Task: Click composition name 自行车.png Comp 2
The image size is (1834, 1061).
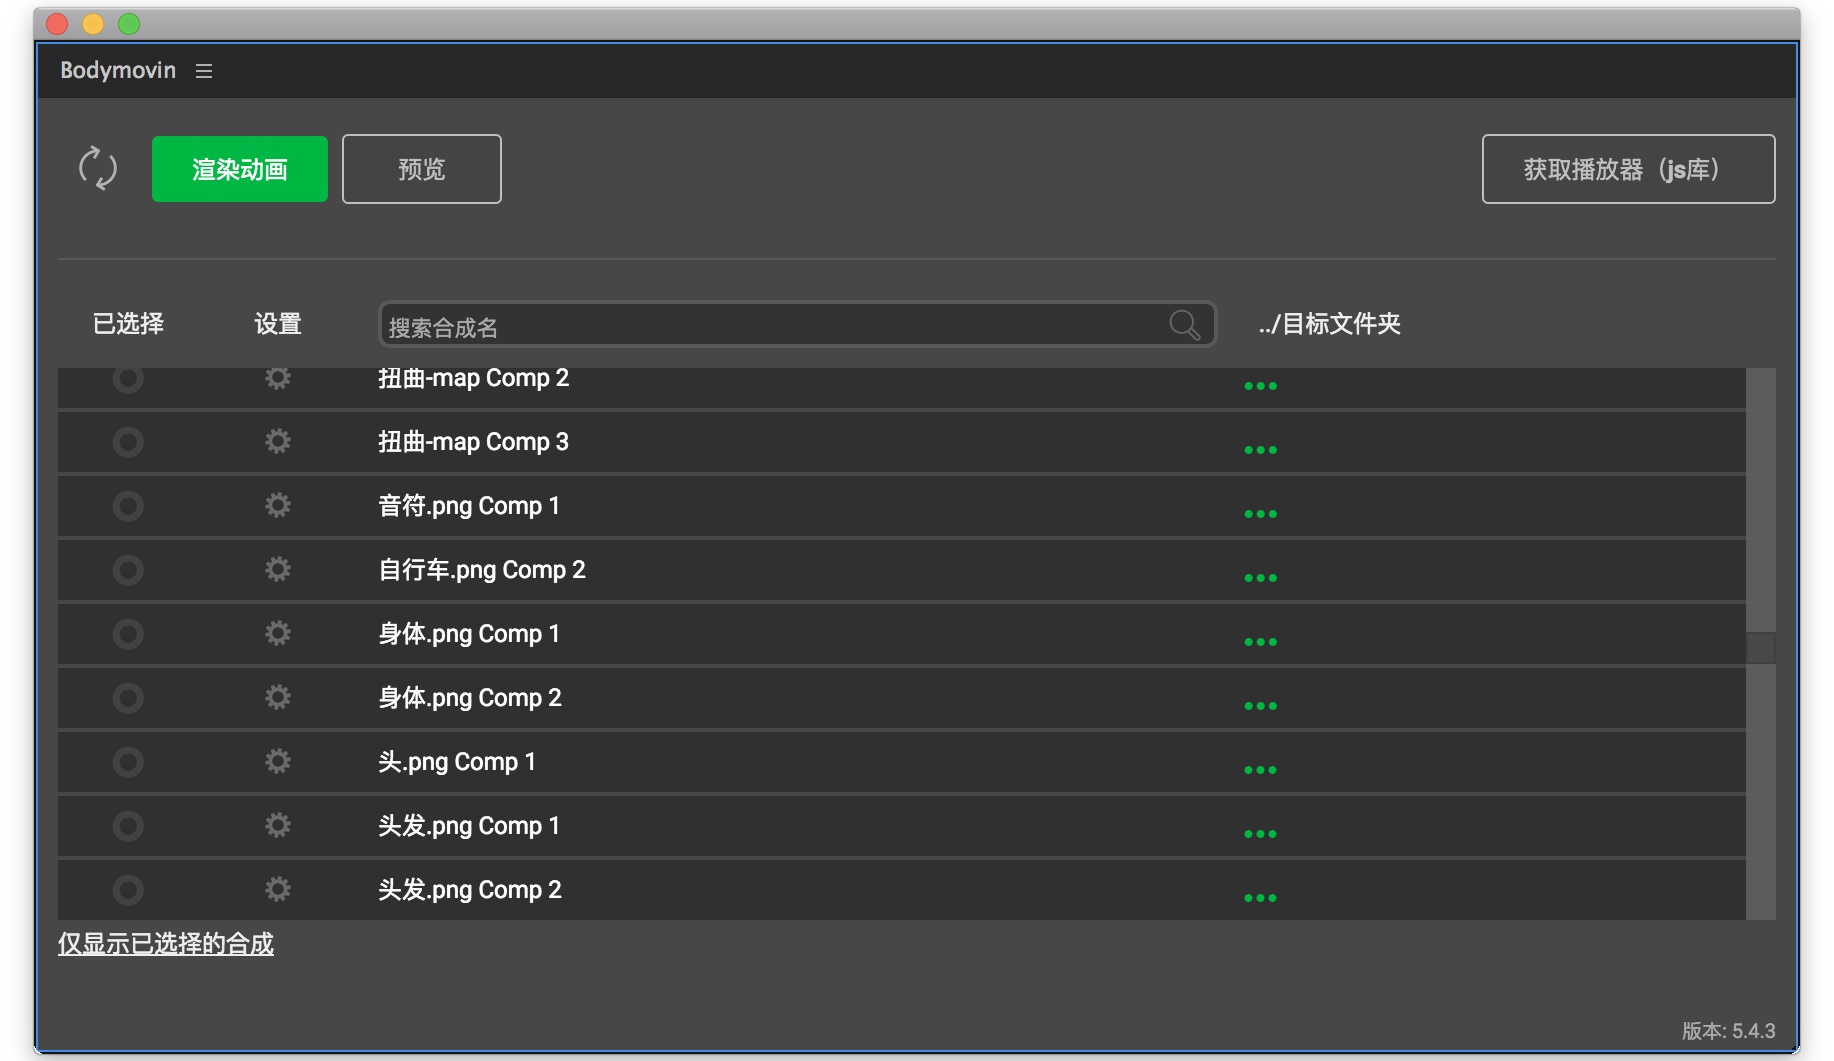Action: 482,570
